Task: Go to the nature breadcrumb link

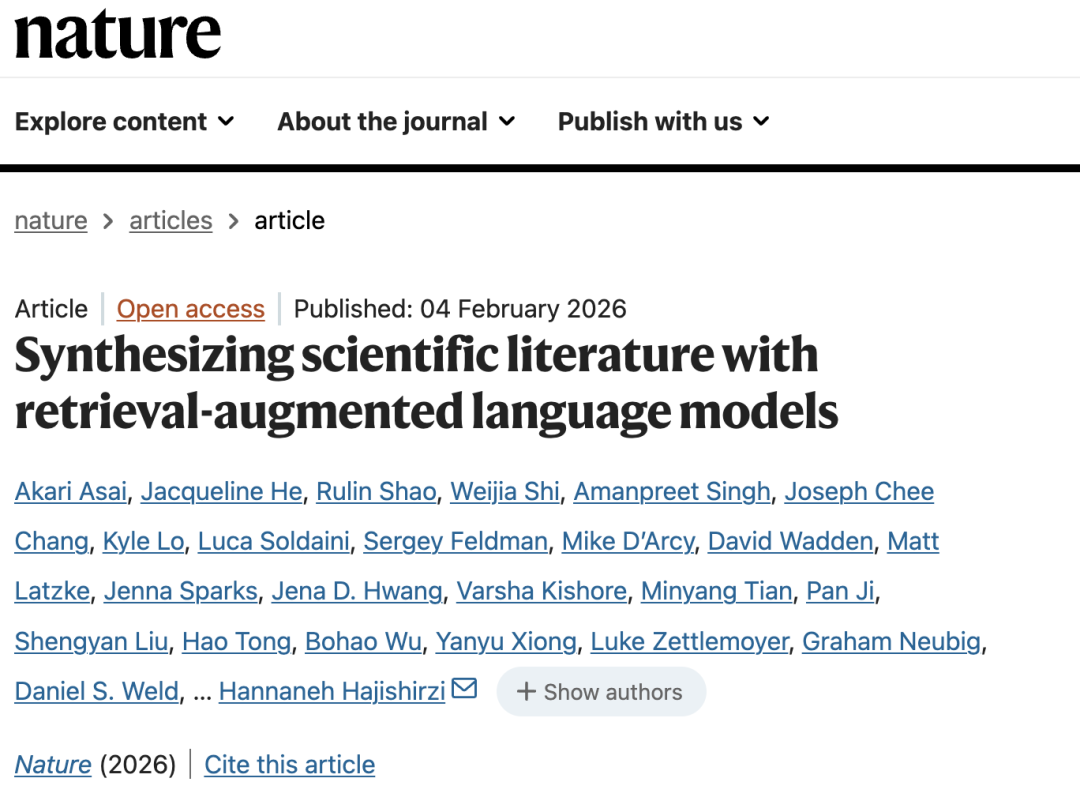Action: coord(51,221)
